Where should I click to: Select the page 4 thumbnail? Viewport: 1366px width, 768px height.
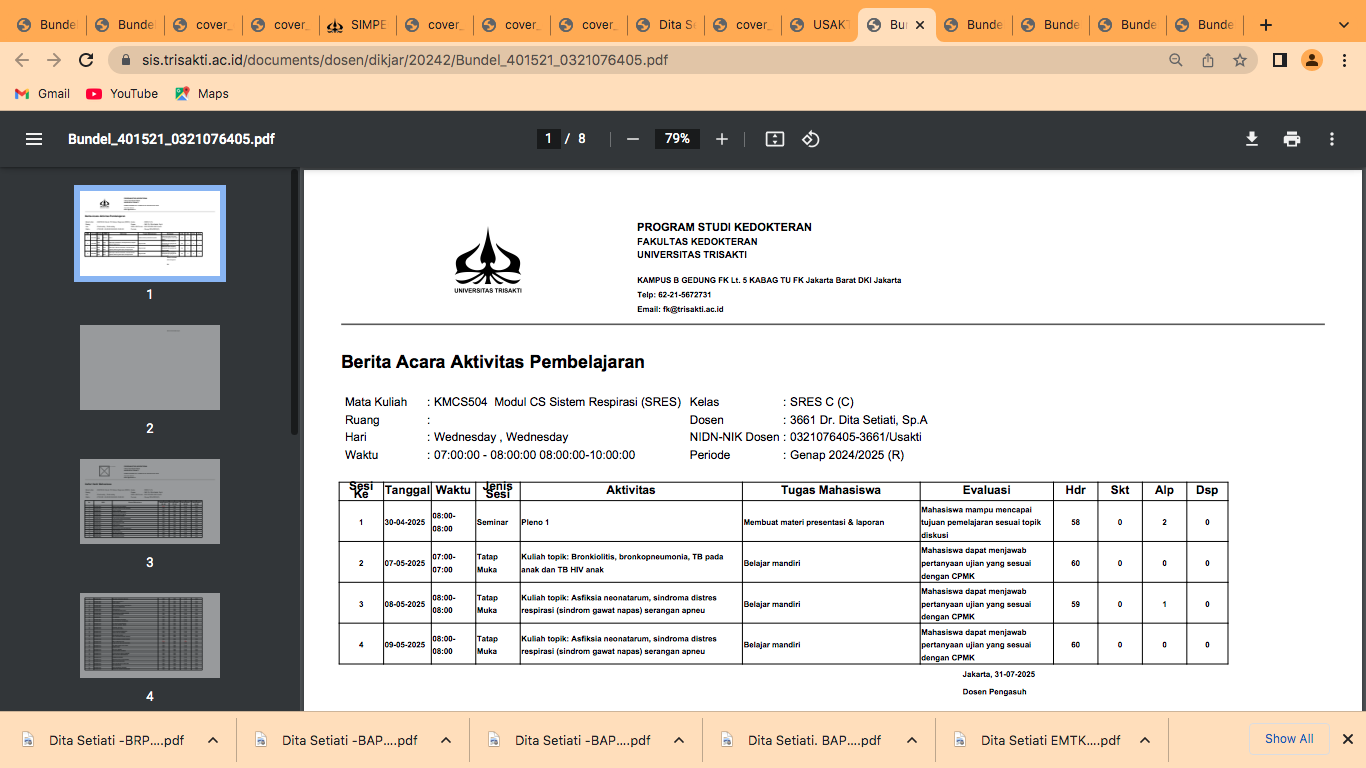[x=150, y=635]
